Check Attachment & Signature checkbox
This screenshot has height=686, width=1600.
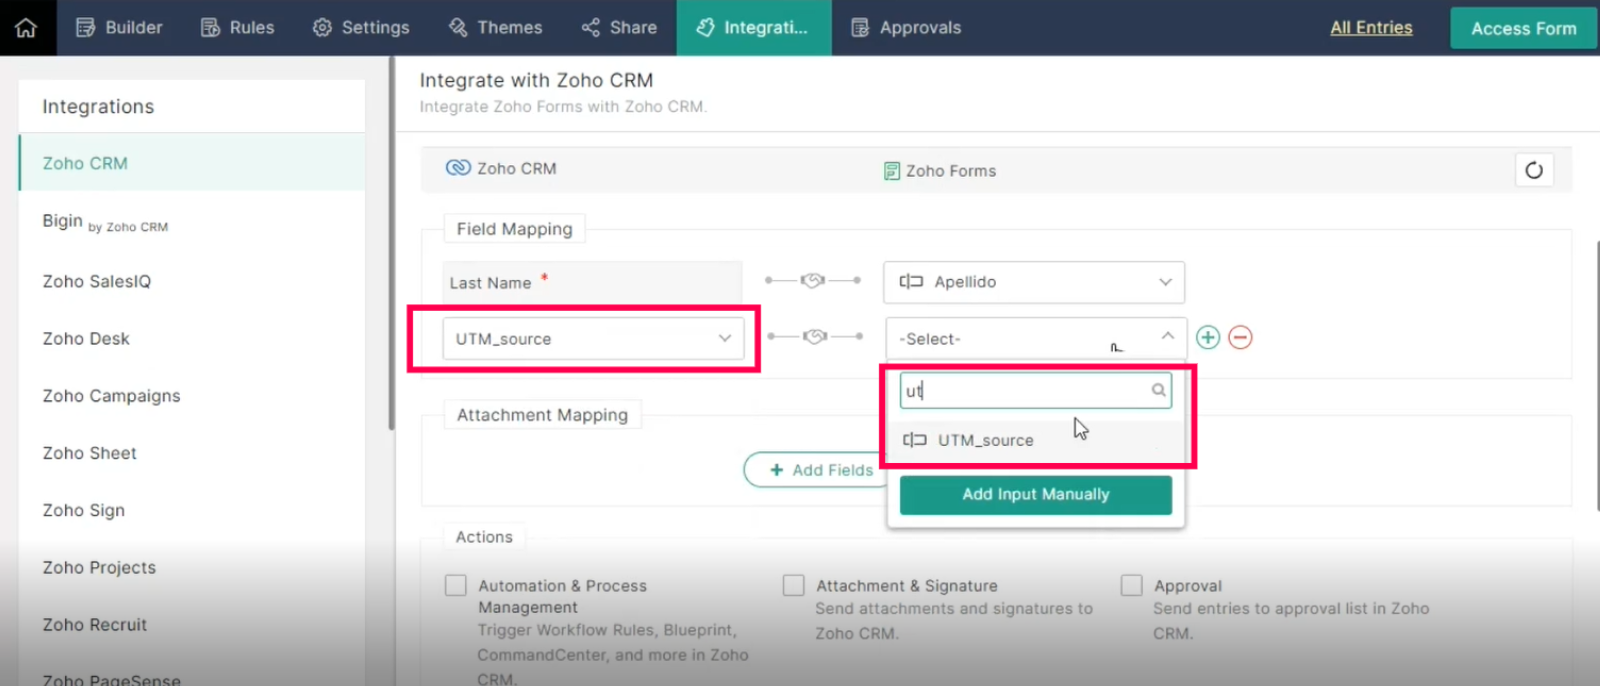pyautogui.click(x=794, y=585)
